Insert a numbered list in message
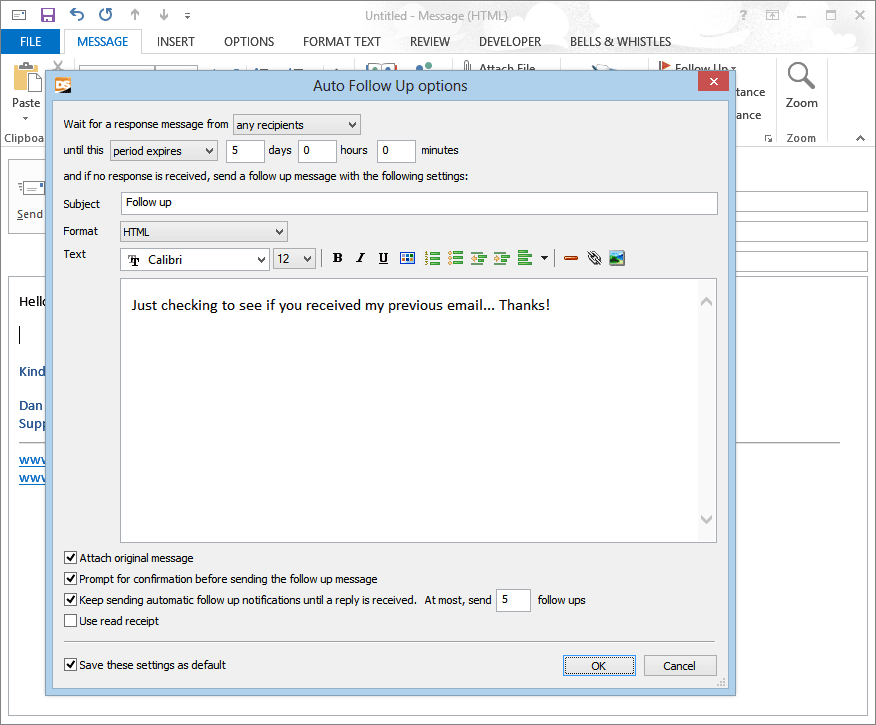This screenshot has height=725, width=876. coord(433,258)
